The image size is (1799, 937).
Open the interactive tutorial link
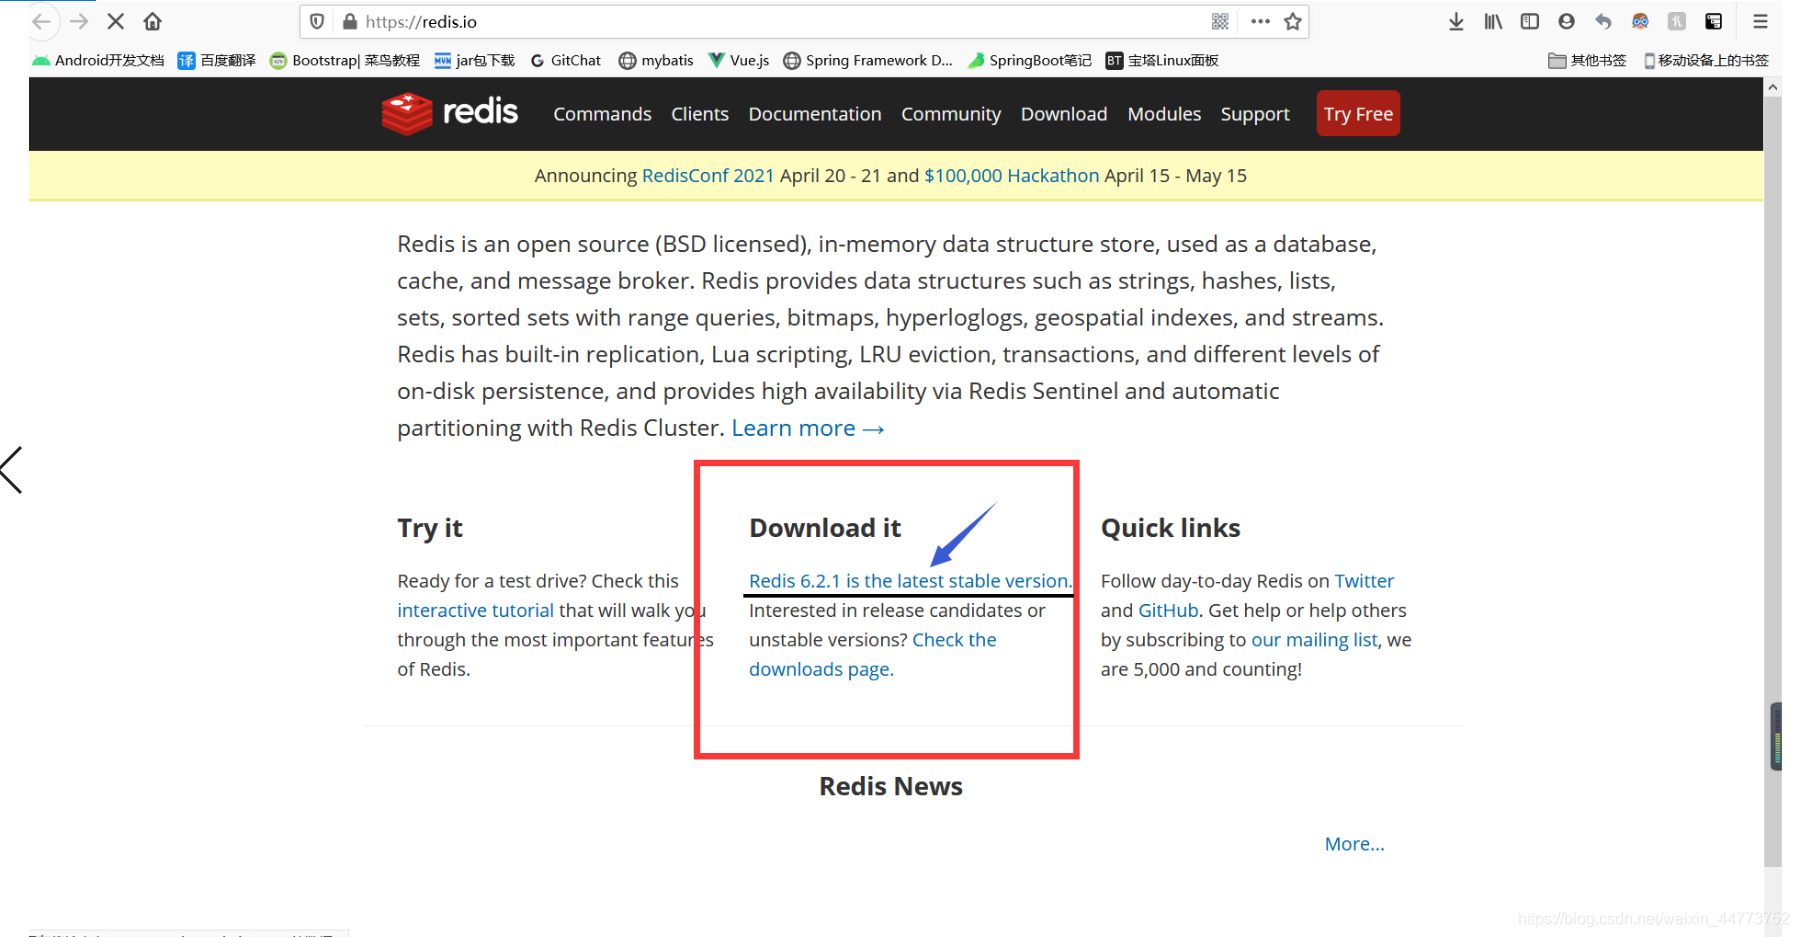coord(475,610)
